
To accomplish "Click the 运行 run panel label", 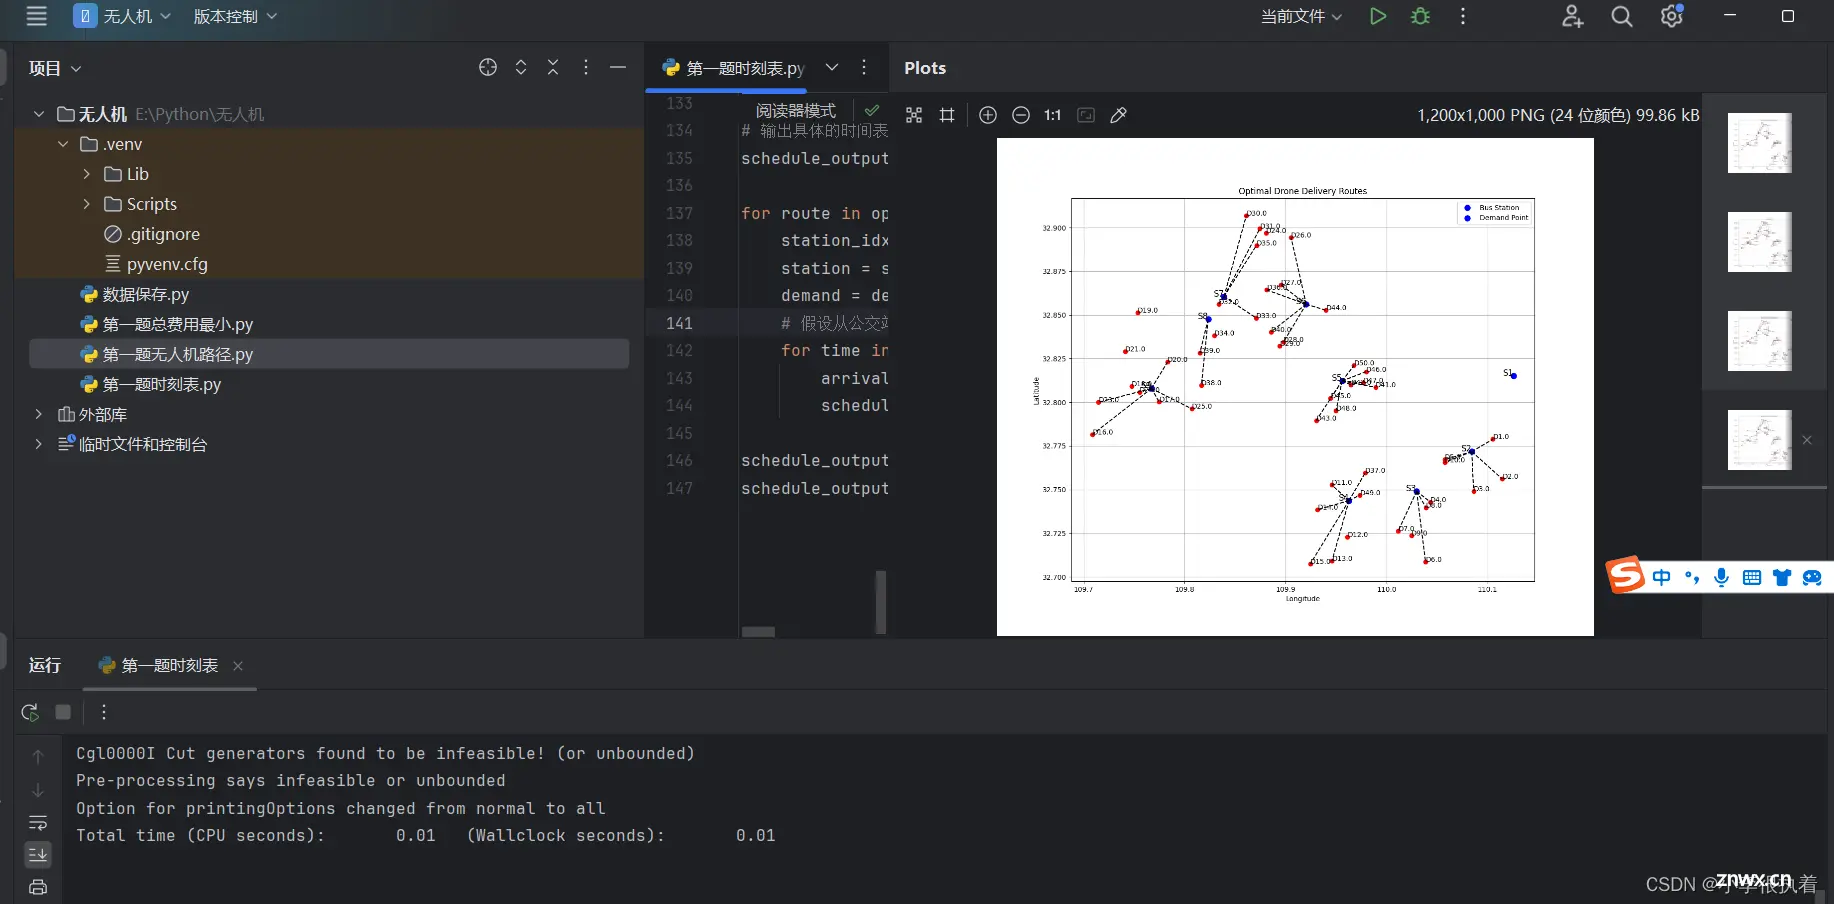I will tap(45, 666).
